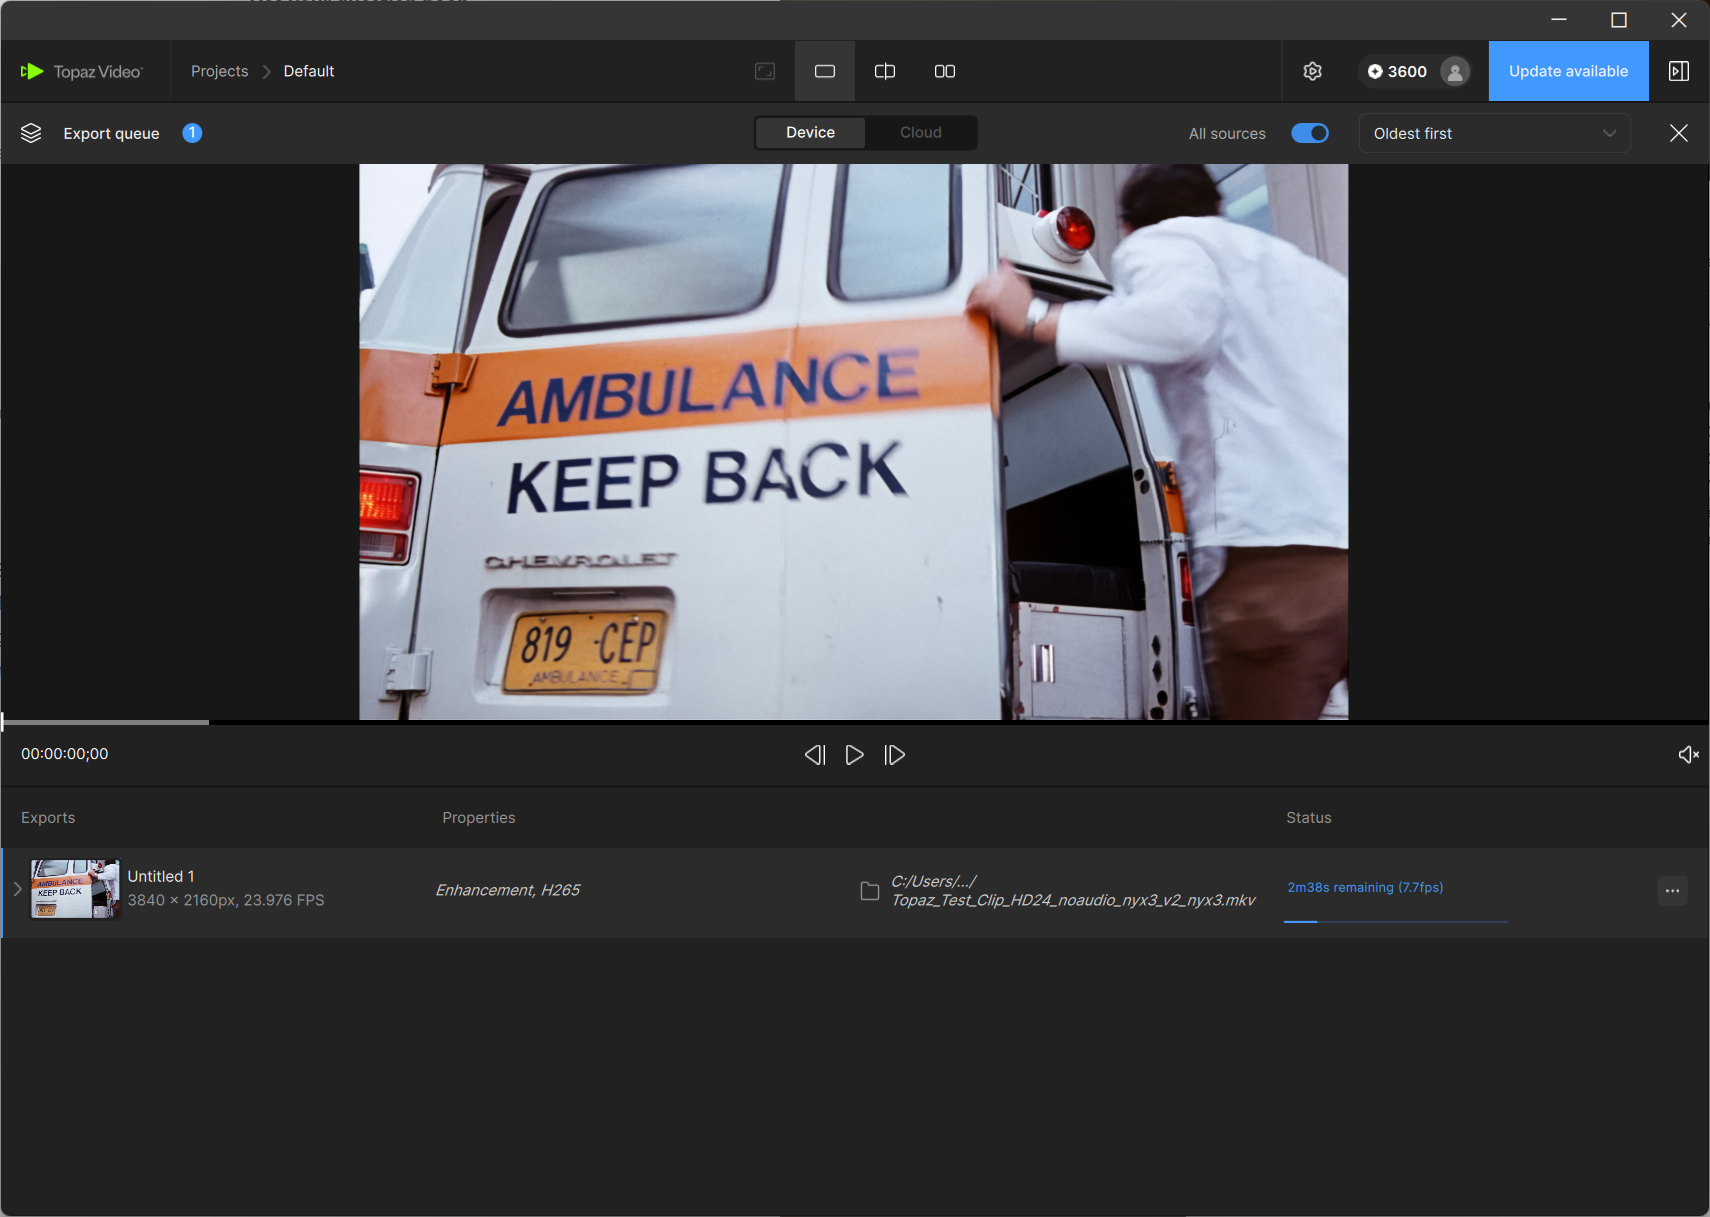
Task: Play the video preview
Action: pyautogui.click(x=854, y=755)
